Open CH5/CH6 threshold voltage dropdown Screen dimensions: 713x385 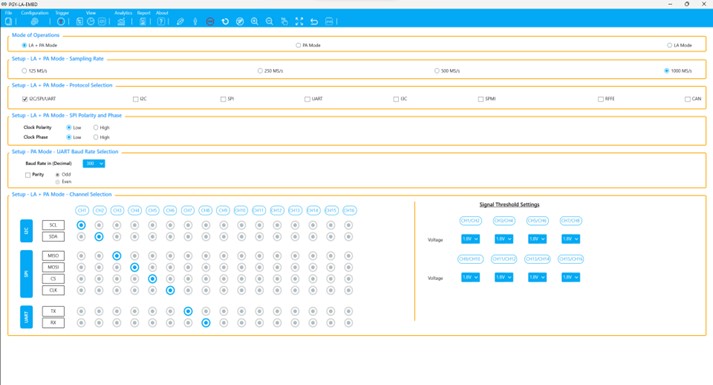pos(537,239)
